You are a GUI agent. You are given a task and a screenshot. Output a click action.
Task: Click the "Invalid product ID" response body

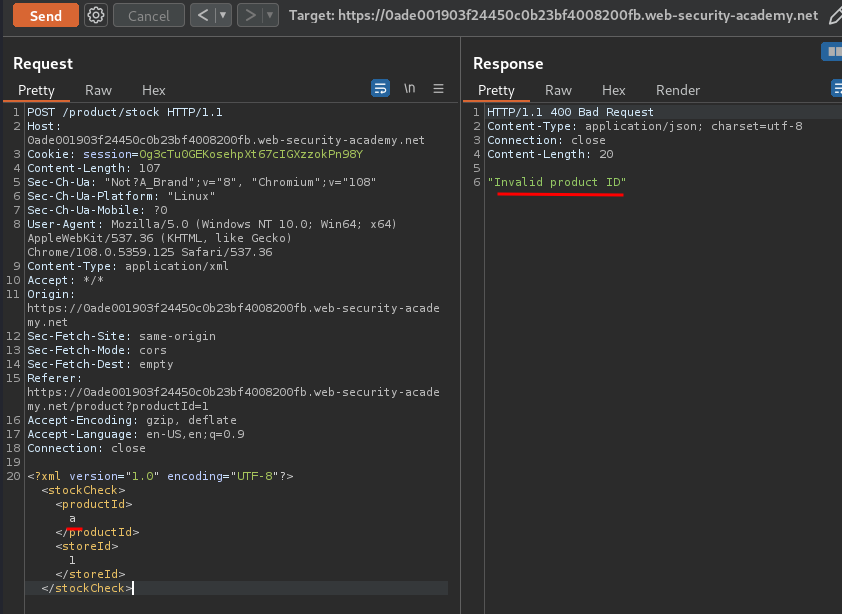click(x=556, y=182)
